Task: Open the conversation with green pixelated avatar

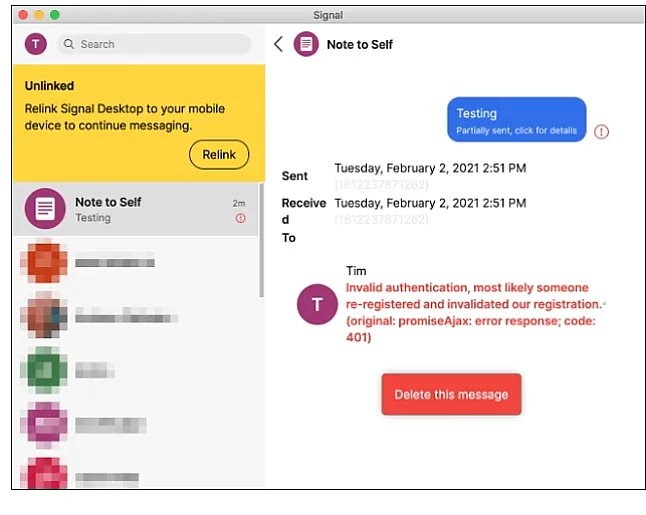Action: (x=136, y=370)
